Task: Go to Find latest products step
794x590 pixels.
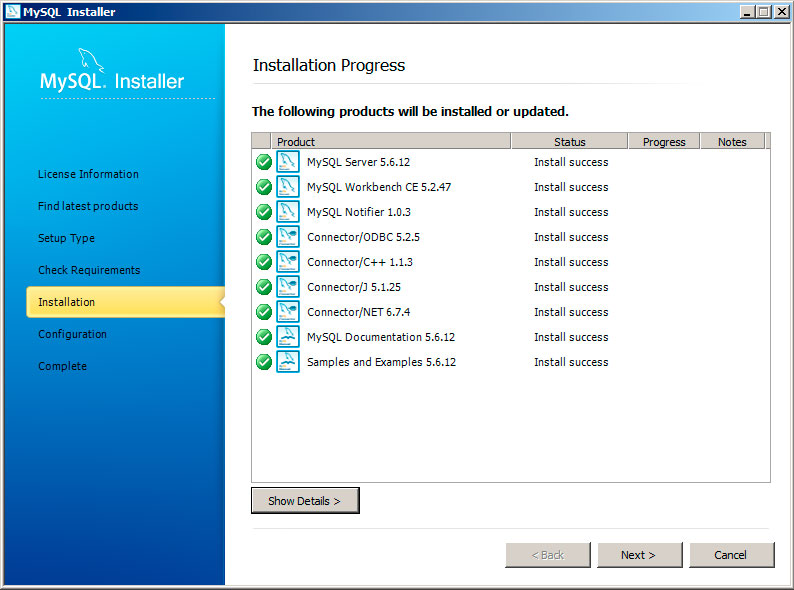Action: 88,206
